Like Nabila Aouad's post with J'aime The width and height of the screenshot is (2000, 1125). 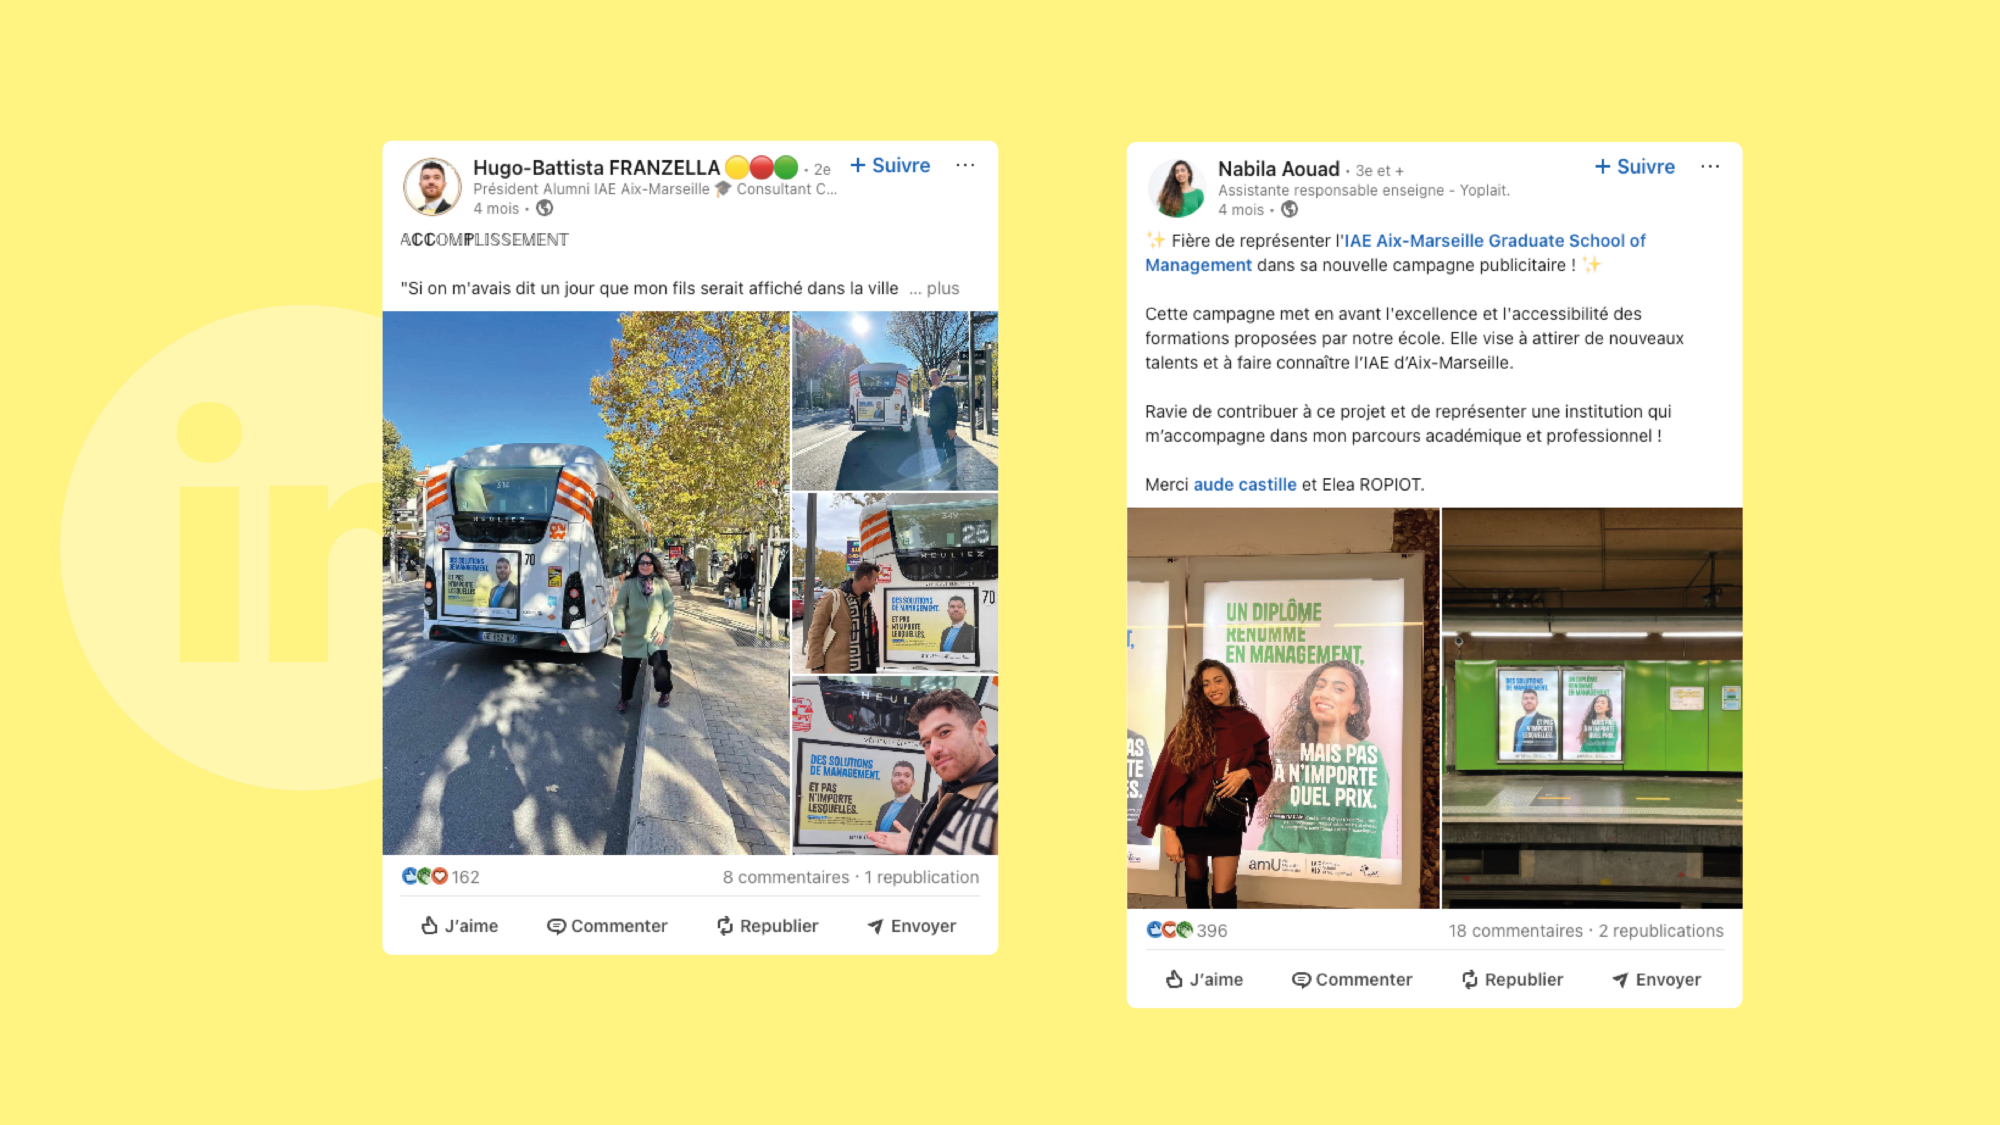1204,980
